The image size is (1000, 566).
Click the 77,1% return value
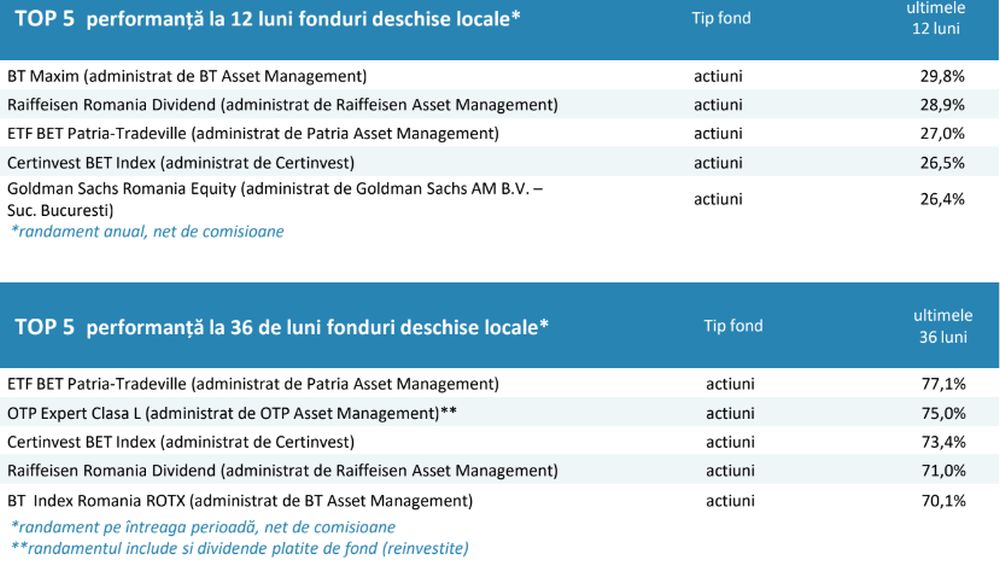coord(943,384)
